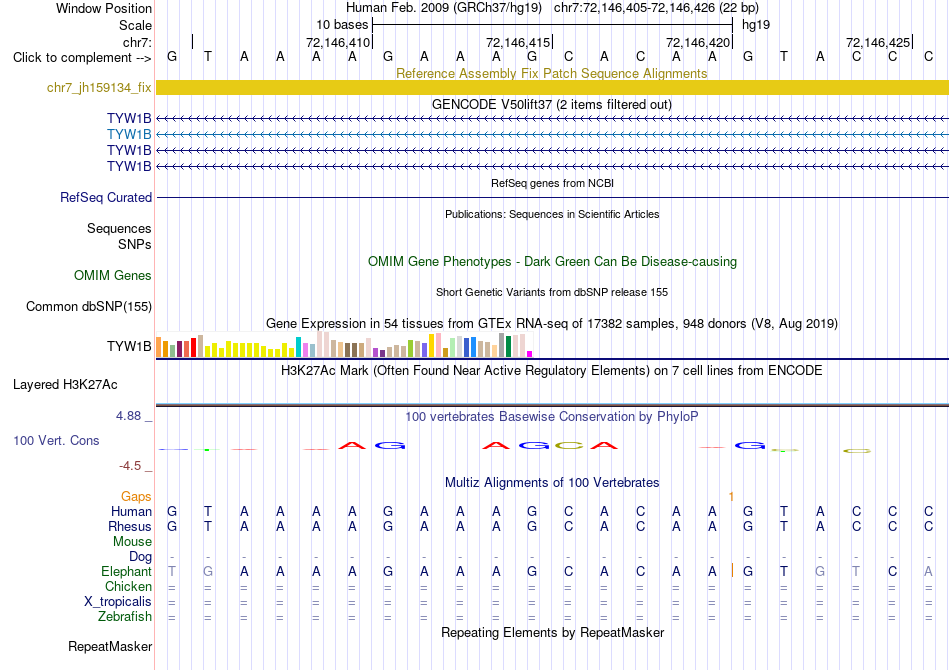Image resolution: width=950 pixels, height=670 pixels.
Task: Open the "RepeatMasker" label
Action: pos(110,647)
